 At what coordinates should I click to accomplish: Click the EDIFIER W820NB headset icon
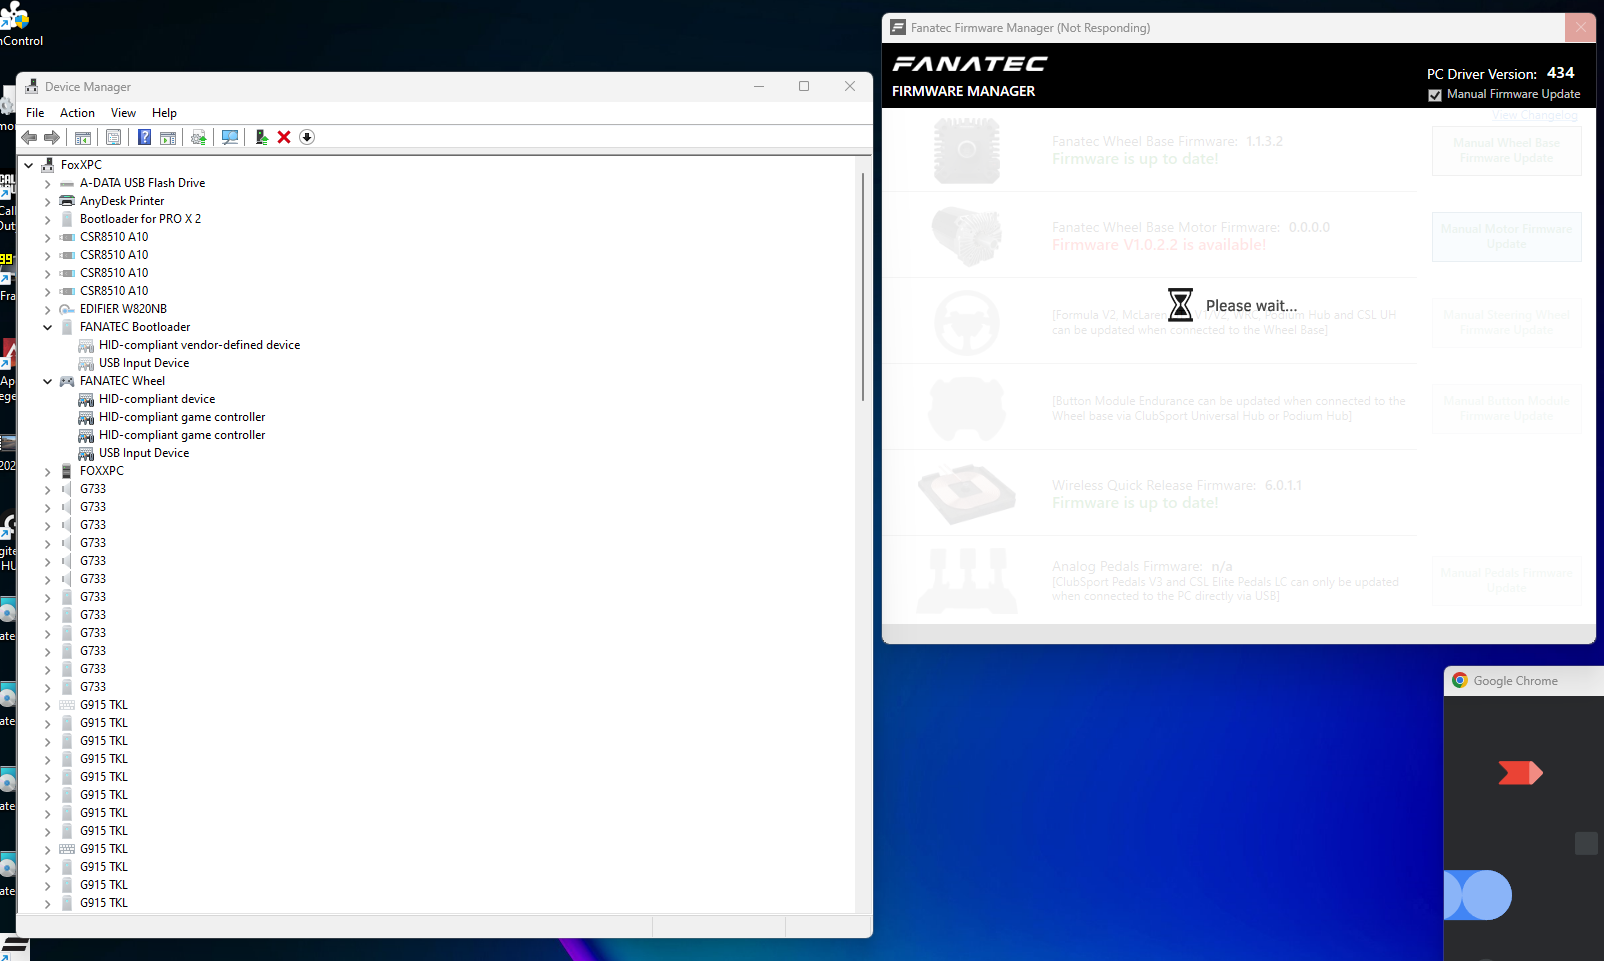point(67,309)
